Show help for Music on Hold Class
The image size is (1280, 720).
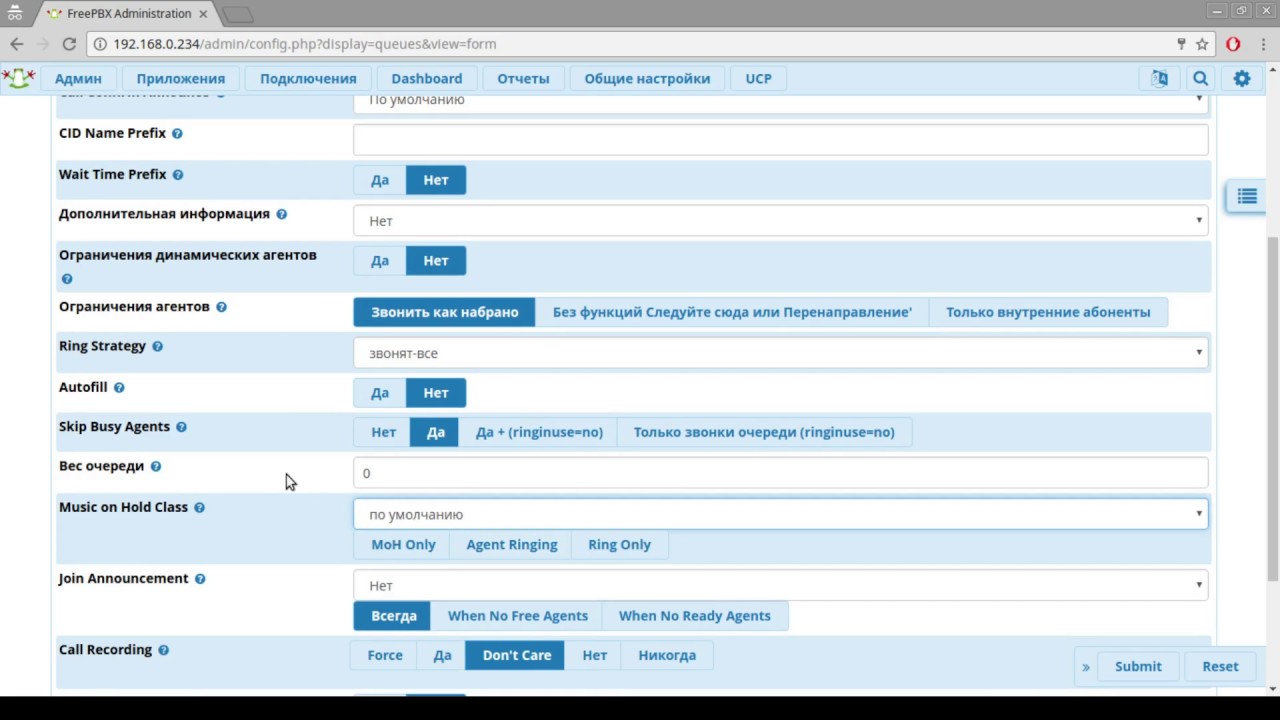click(x=199, y=508)
